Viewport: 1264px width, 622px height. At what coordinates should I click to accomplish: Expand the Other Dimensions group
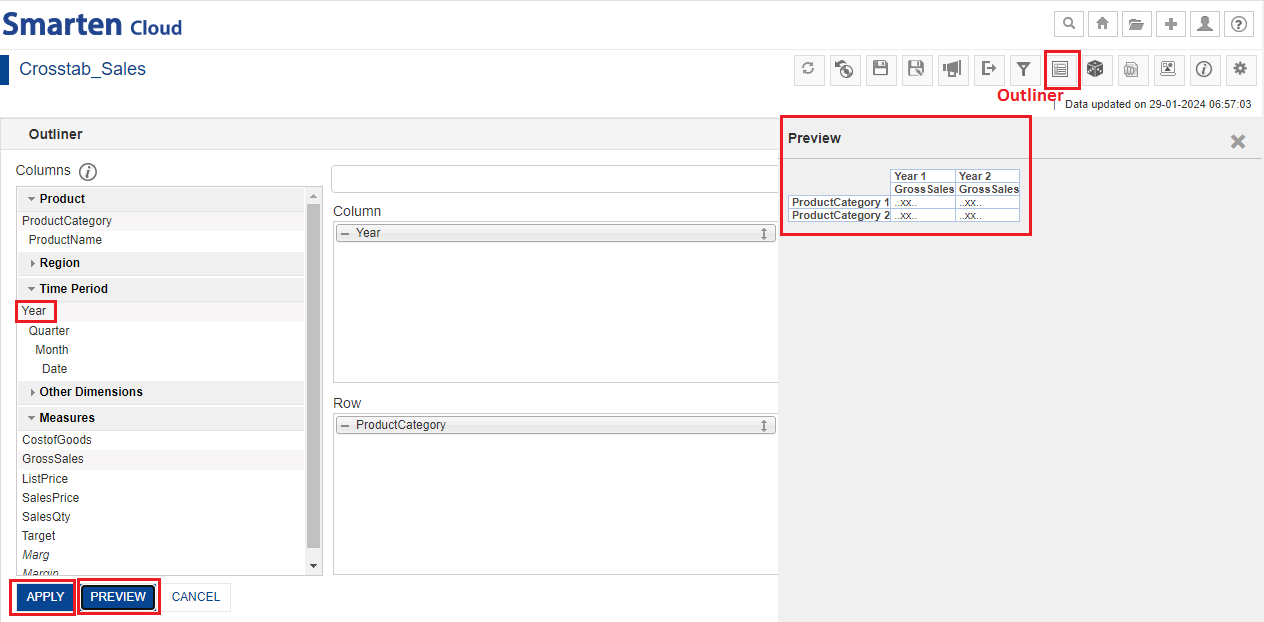point(32,392)
